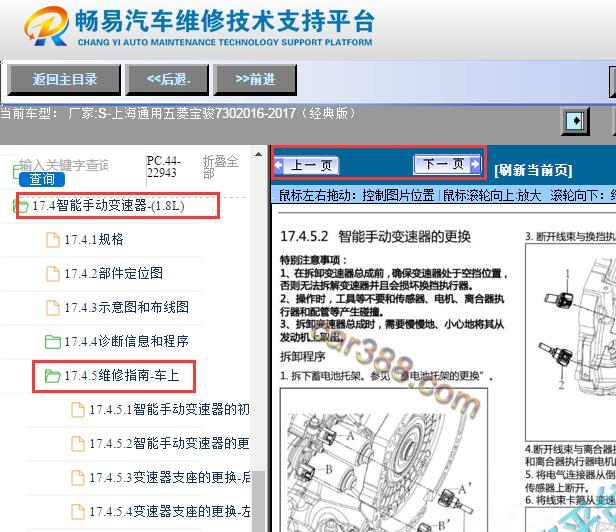The image size is (616, 532).
Task: Collapse the 17.4智能手动变速器-(1.8L) folder
Action: click(x=108, y=205)
